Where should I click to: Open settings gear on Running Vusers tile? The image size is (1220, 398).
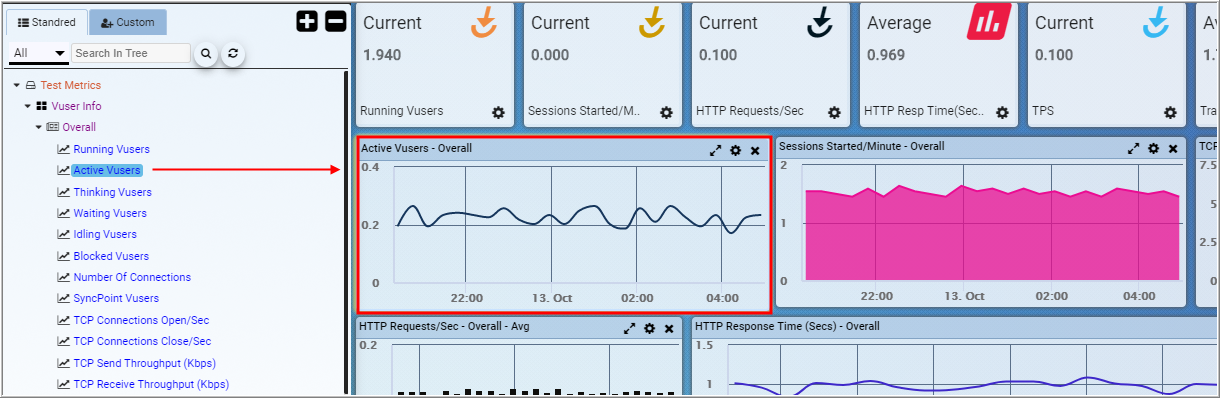tap(498, 112)
